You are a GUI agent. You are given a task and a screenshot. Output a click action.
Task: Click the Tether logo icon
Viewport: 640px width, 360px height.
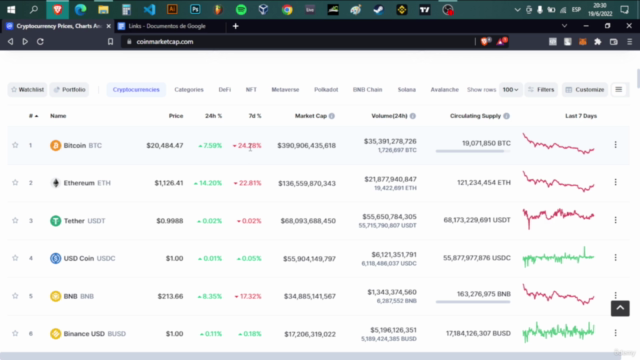(x=56, y=221)
